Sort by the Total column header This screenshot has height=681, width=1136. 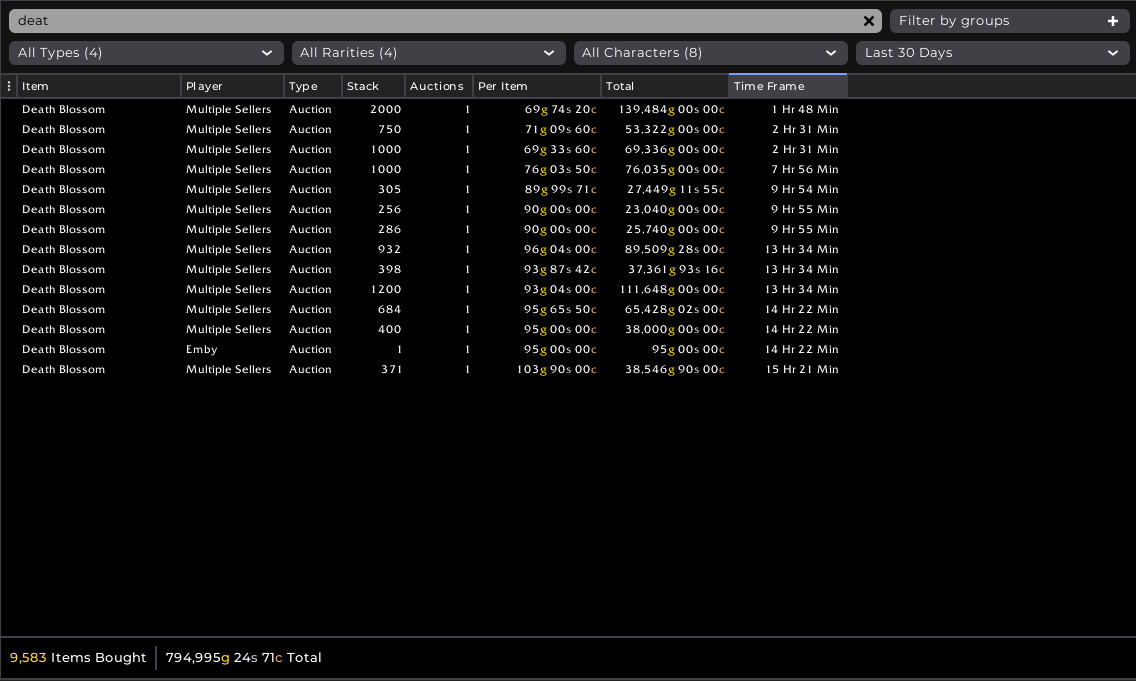tap(664, 86)
